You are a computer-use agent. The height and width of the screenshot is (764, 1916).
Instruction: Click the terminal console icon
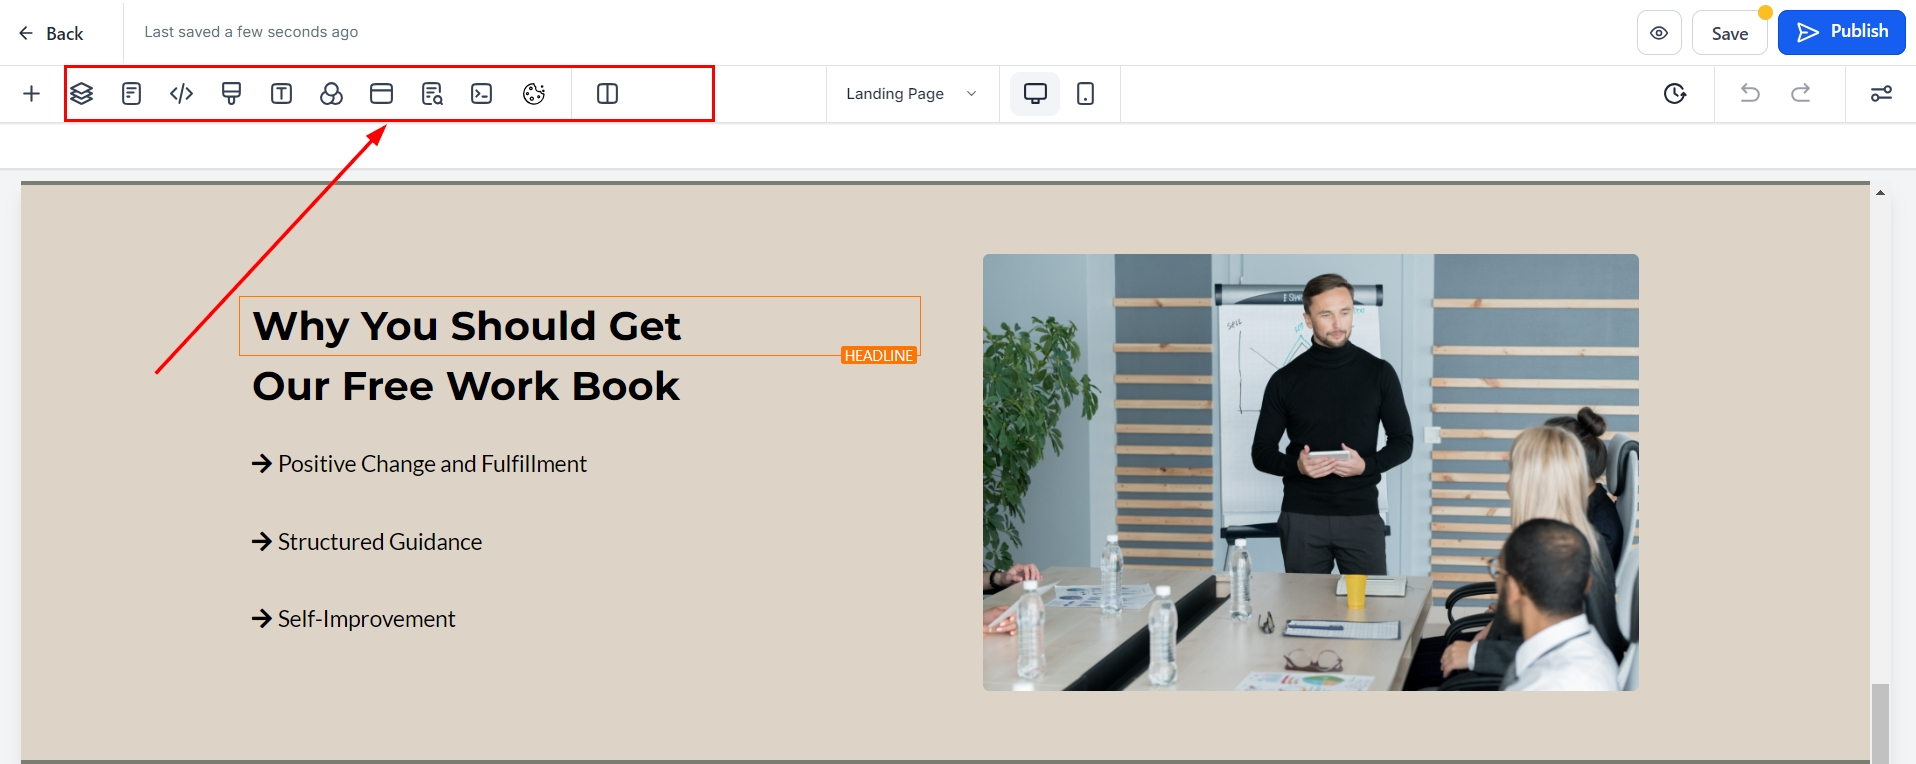click(482, 94)
